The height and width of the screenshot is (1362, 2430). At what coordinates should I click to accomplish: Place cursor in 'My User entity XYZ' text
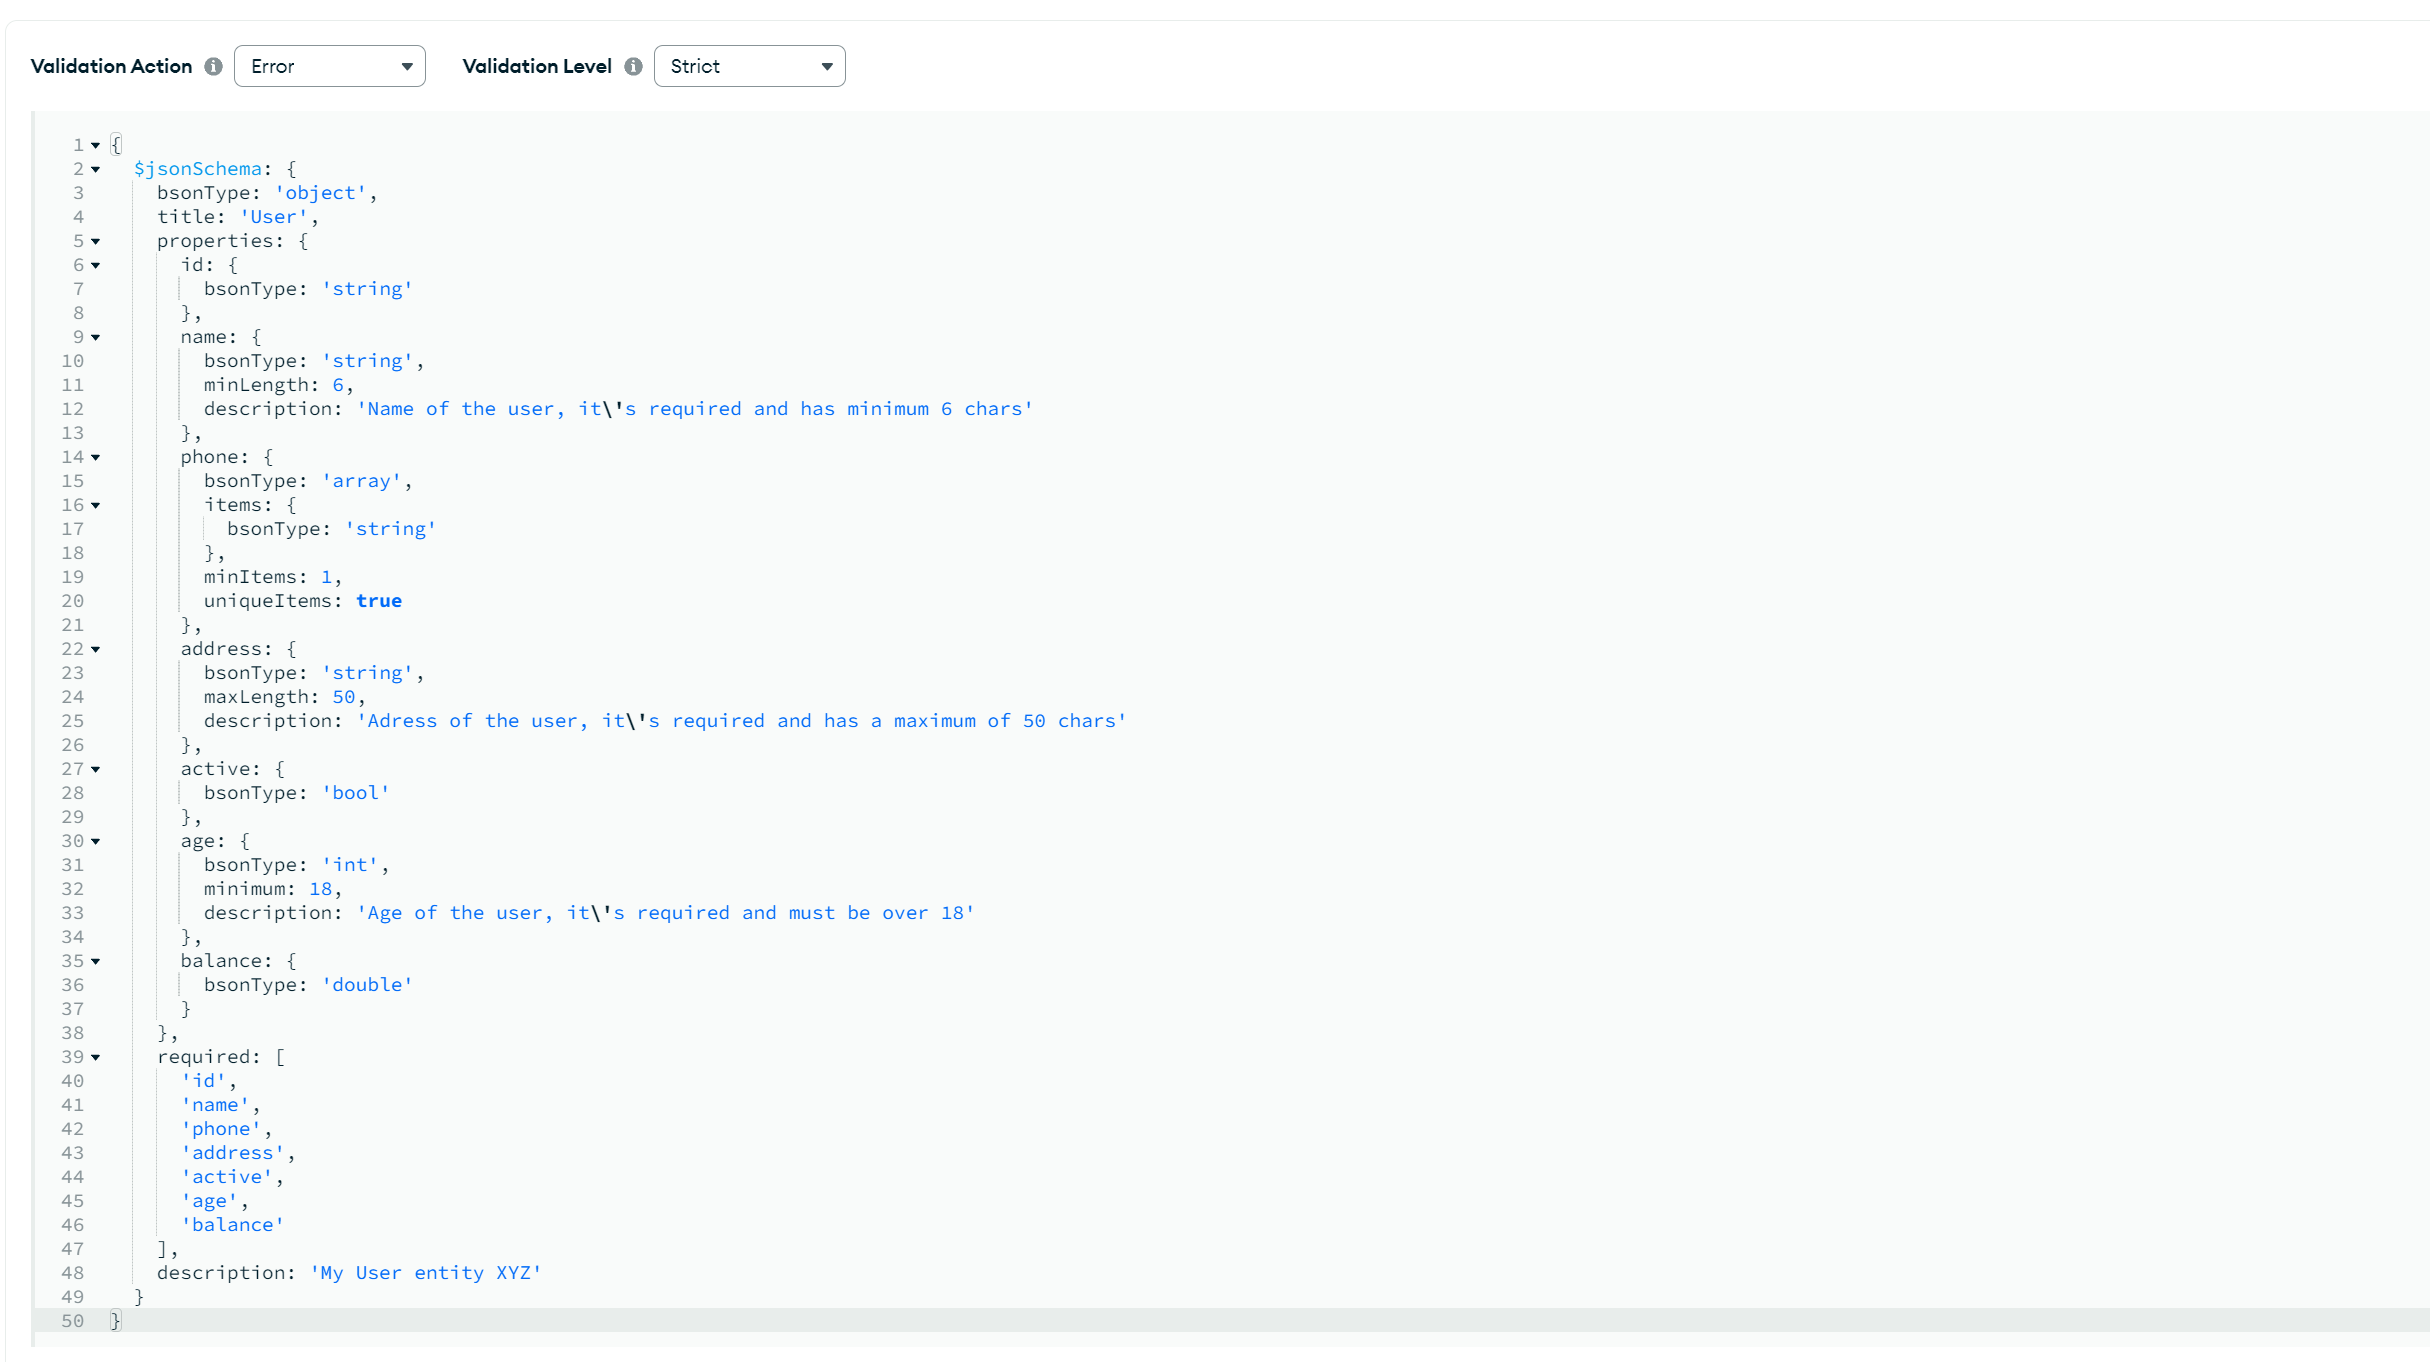coord(426,1273)
